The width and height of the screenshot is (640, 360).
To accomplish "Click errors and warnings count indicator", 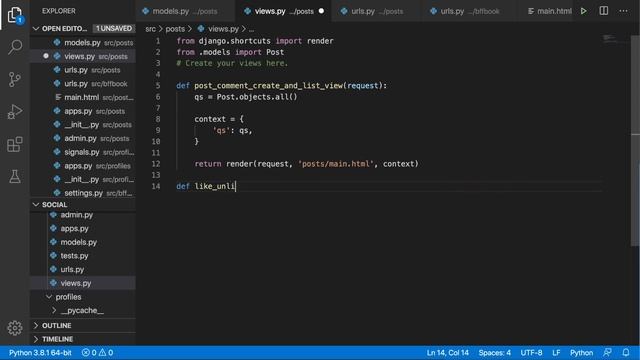I will pyautogui.click(x=97, y=352).
